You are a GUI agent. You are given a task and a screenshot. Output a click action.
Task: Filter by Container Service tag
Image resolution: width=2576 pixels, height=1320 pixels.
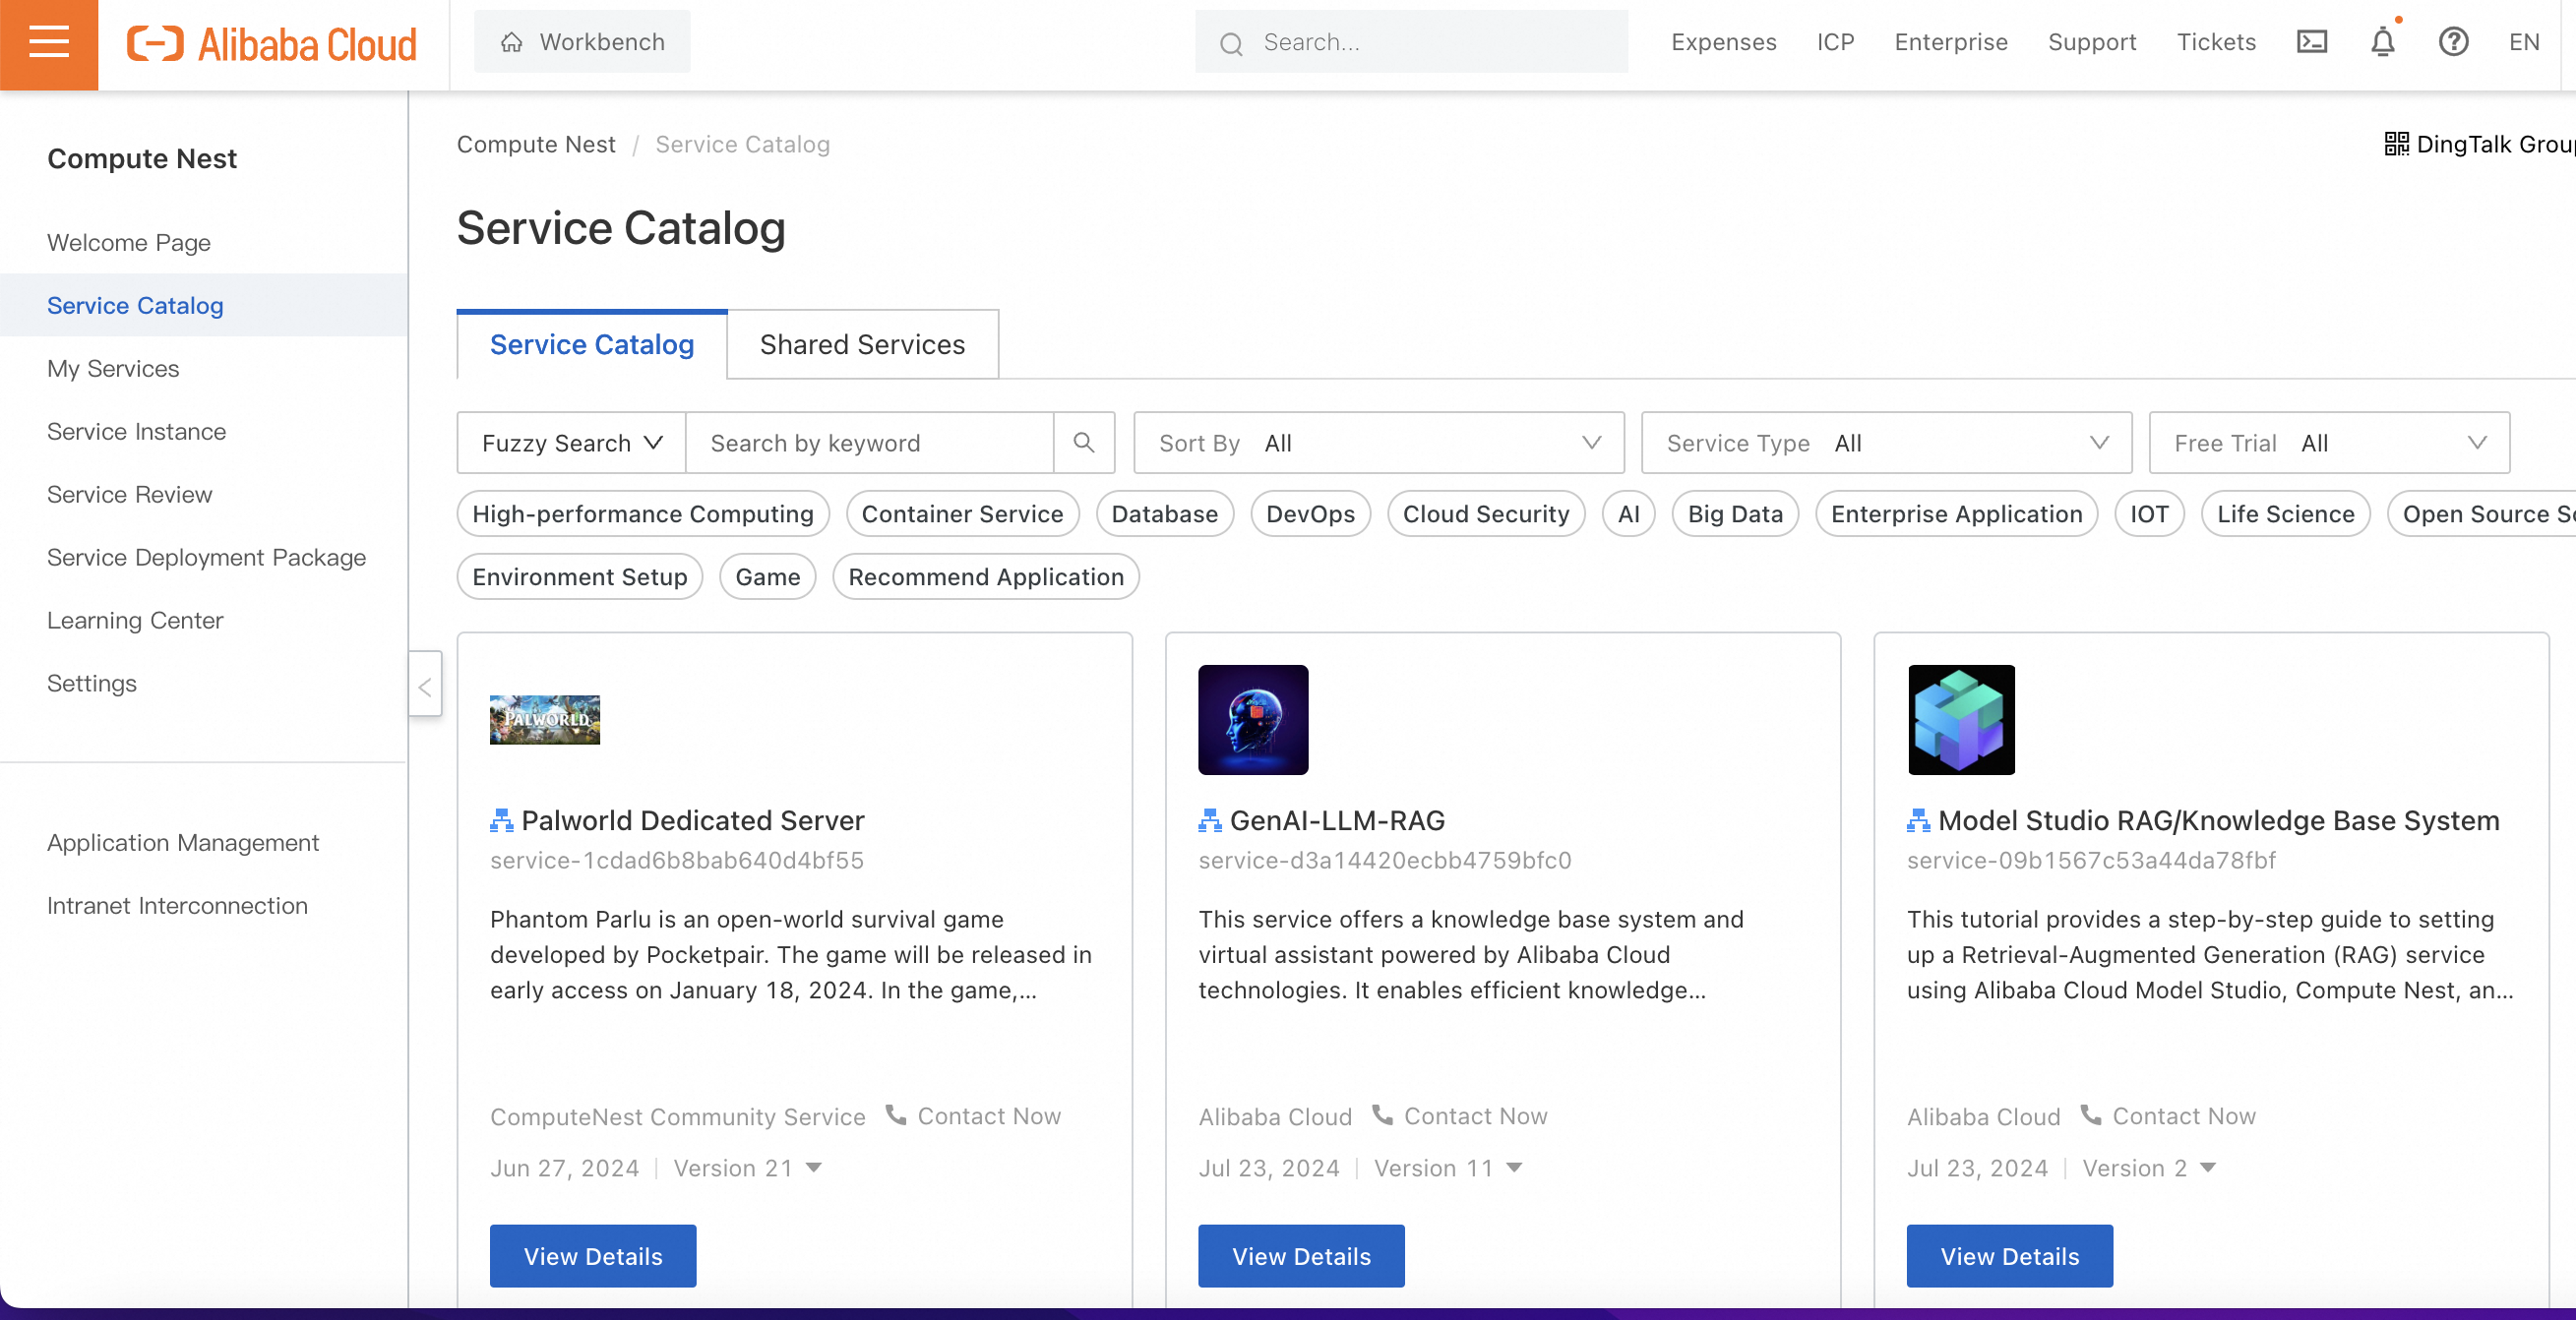pyautogui.click(x=962, y=513)
